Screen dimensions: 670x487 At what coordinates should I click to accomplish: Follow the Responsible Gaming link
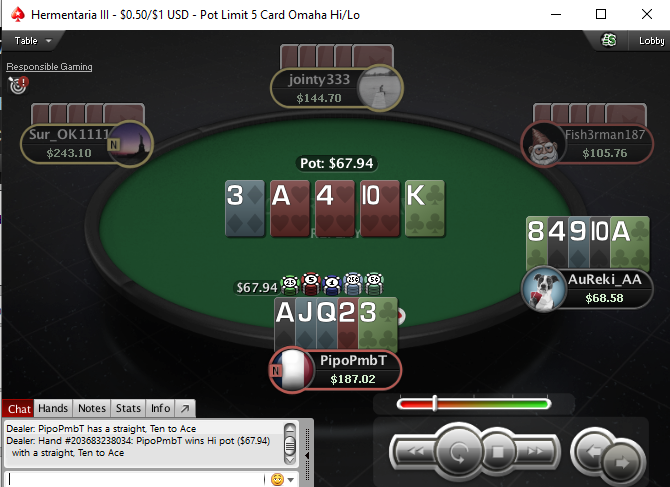click(49, 67)
